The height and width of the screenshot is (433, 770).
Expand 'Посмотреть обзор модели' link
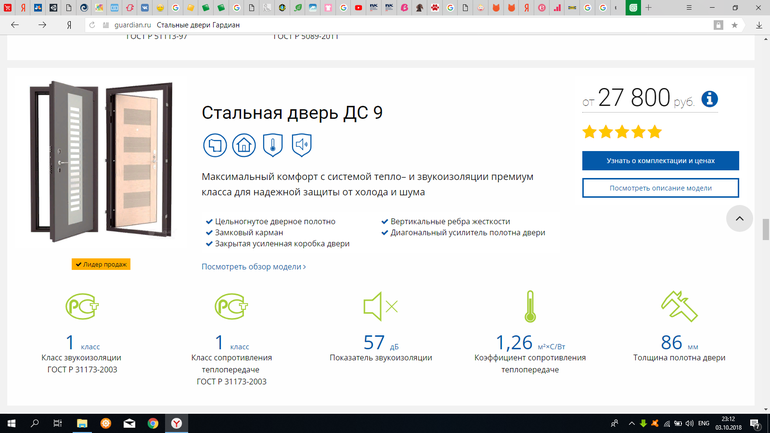pyautogui.click(x=254, y=267)
